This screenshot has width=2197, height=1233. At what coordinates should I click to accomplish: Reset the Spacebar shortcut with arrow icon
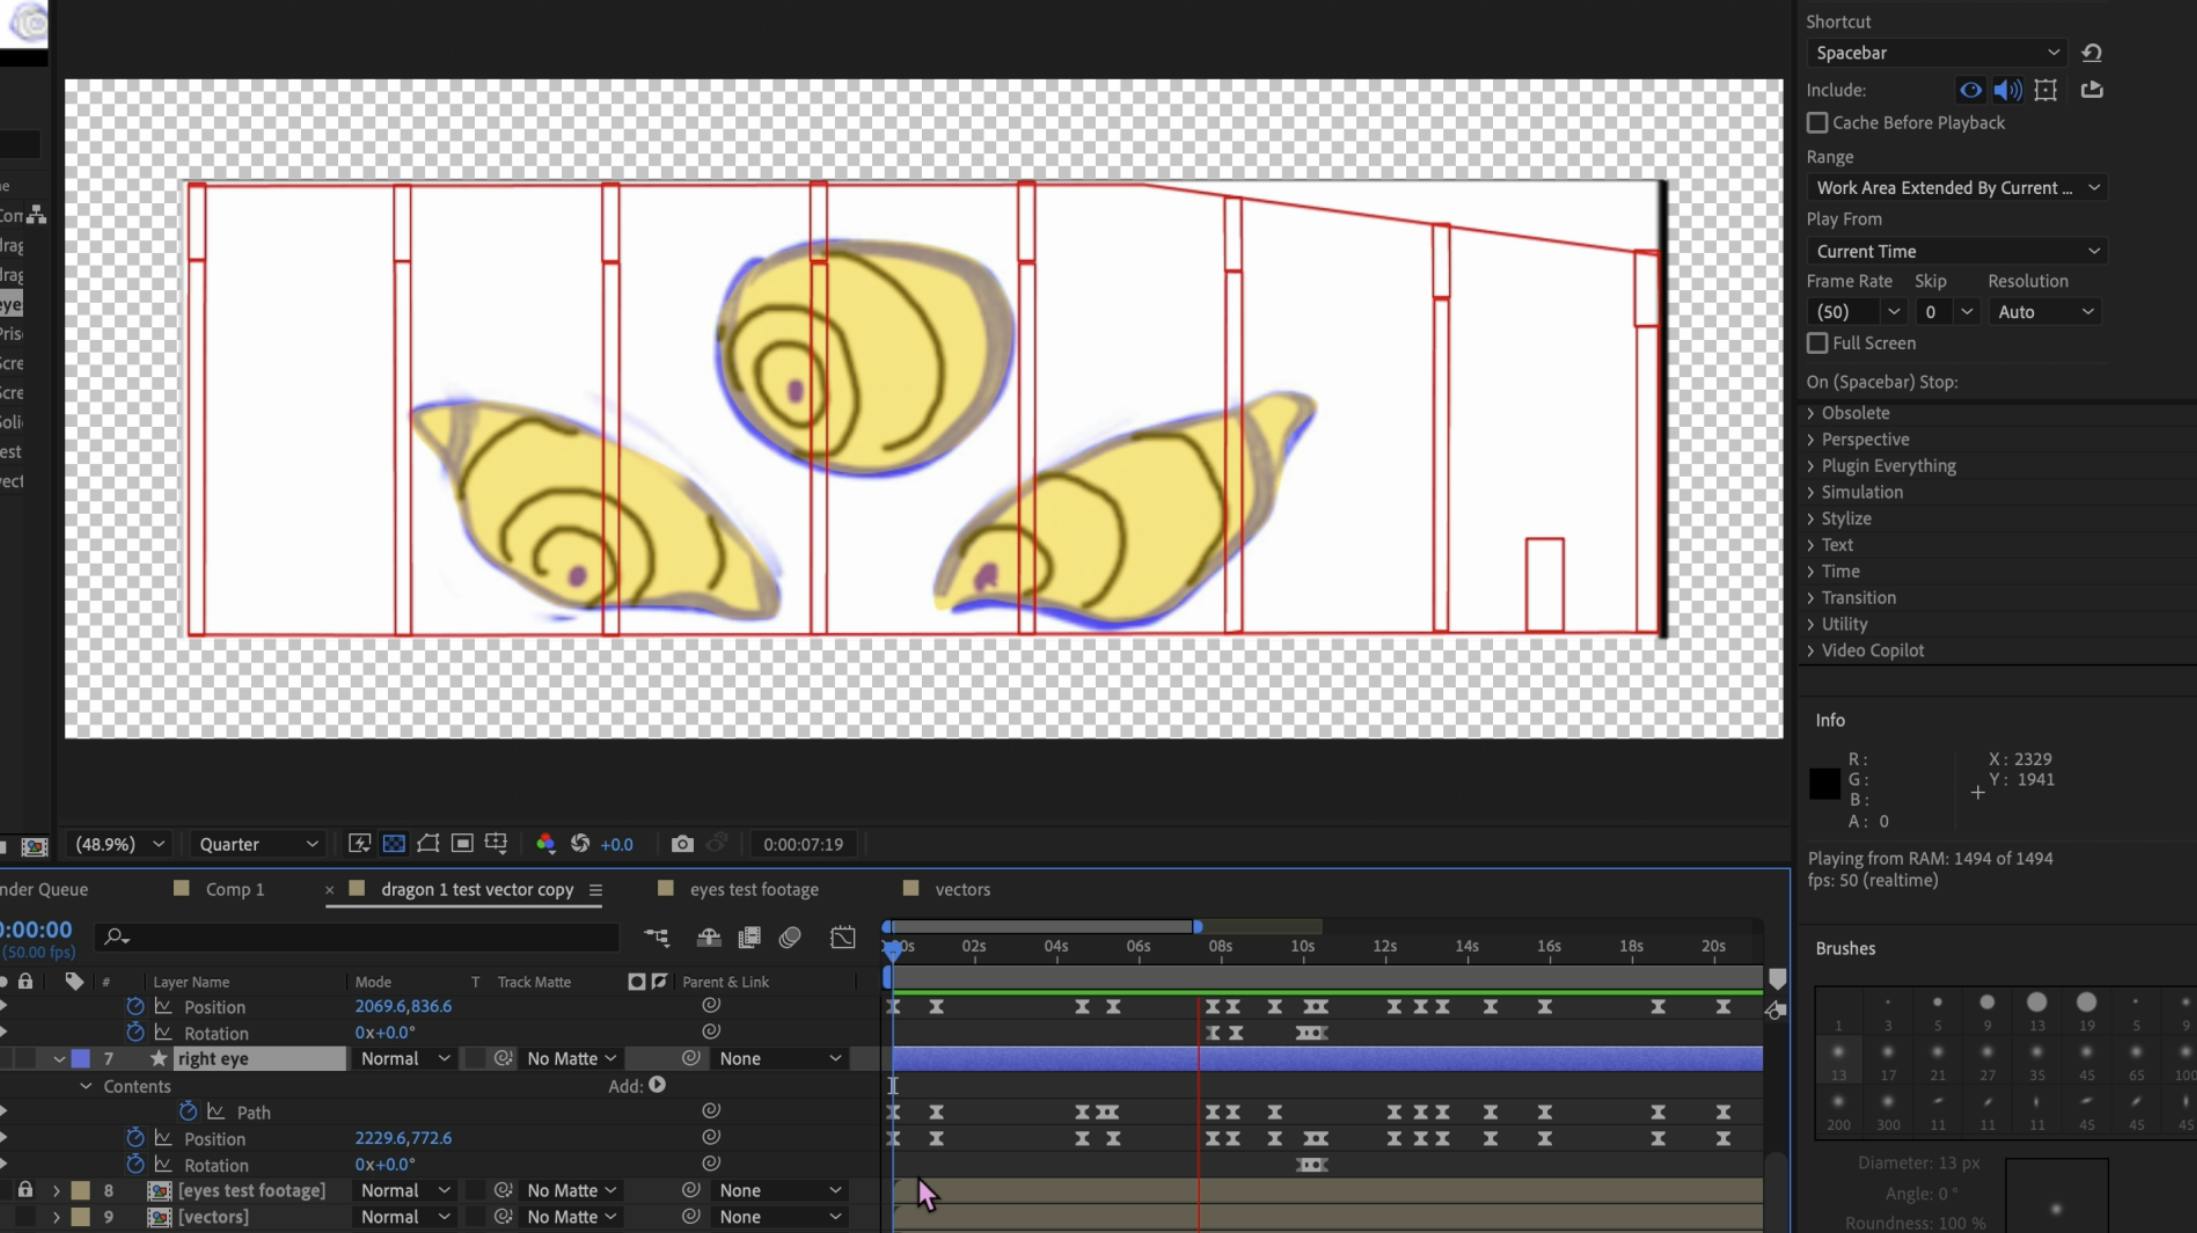pos(2091,53)
